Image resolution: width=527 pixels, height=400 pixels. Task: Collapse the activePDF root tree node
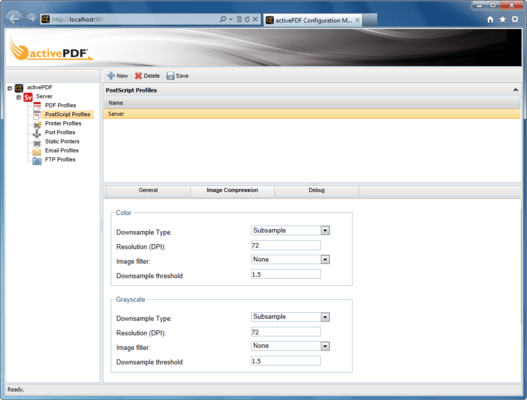pos(10,88)
